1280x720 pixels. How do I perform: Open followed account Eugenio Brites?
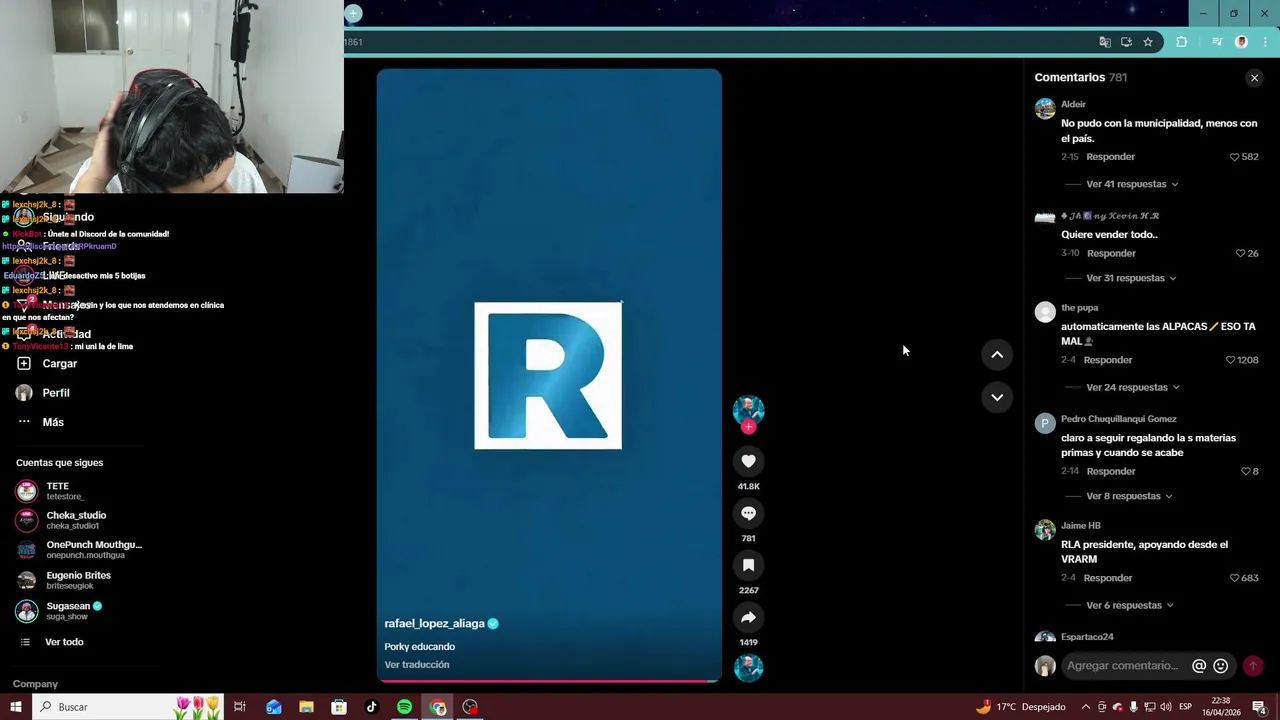point(63,581)
